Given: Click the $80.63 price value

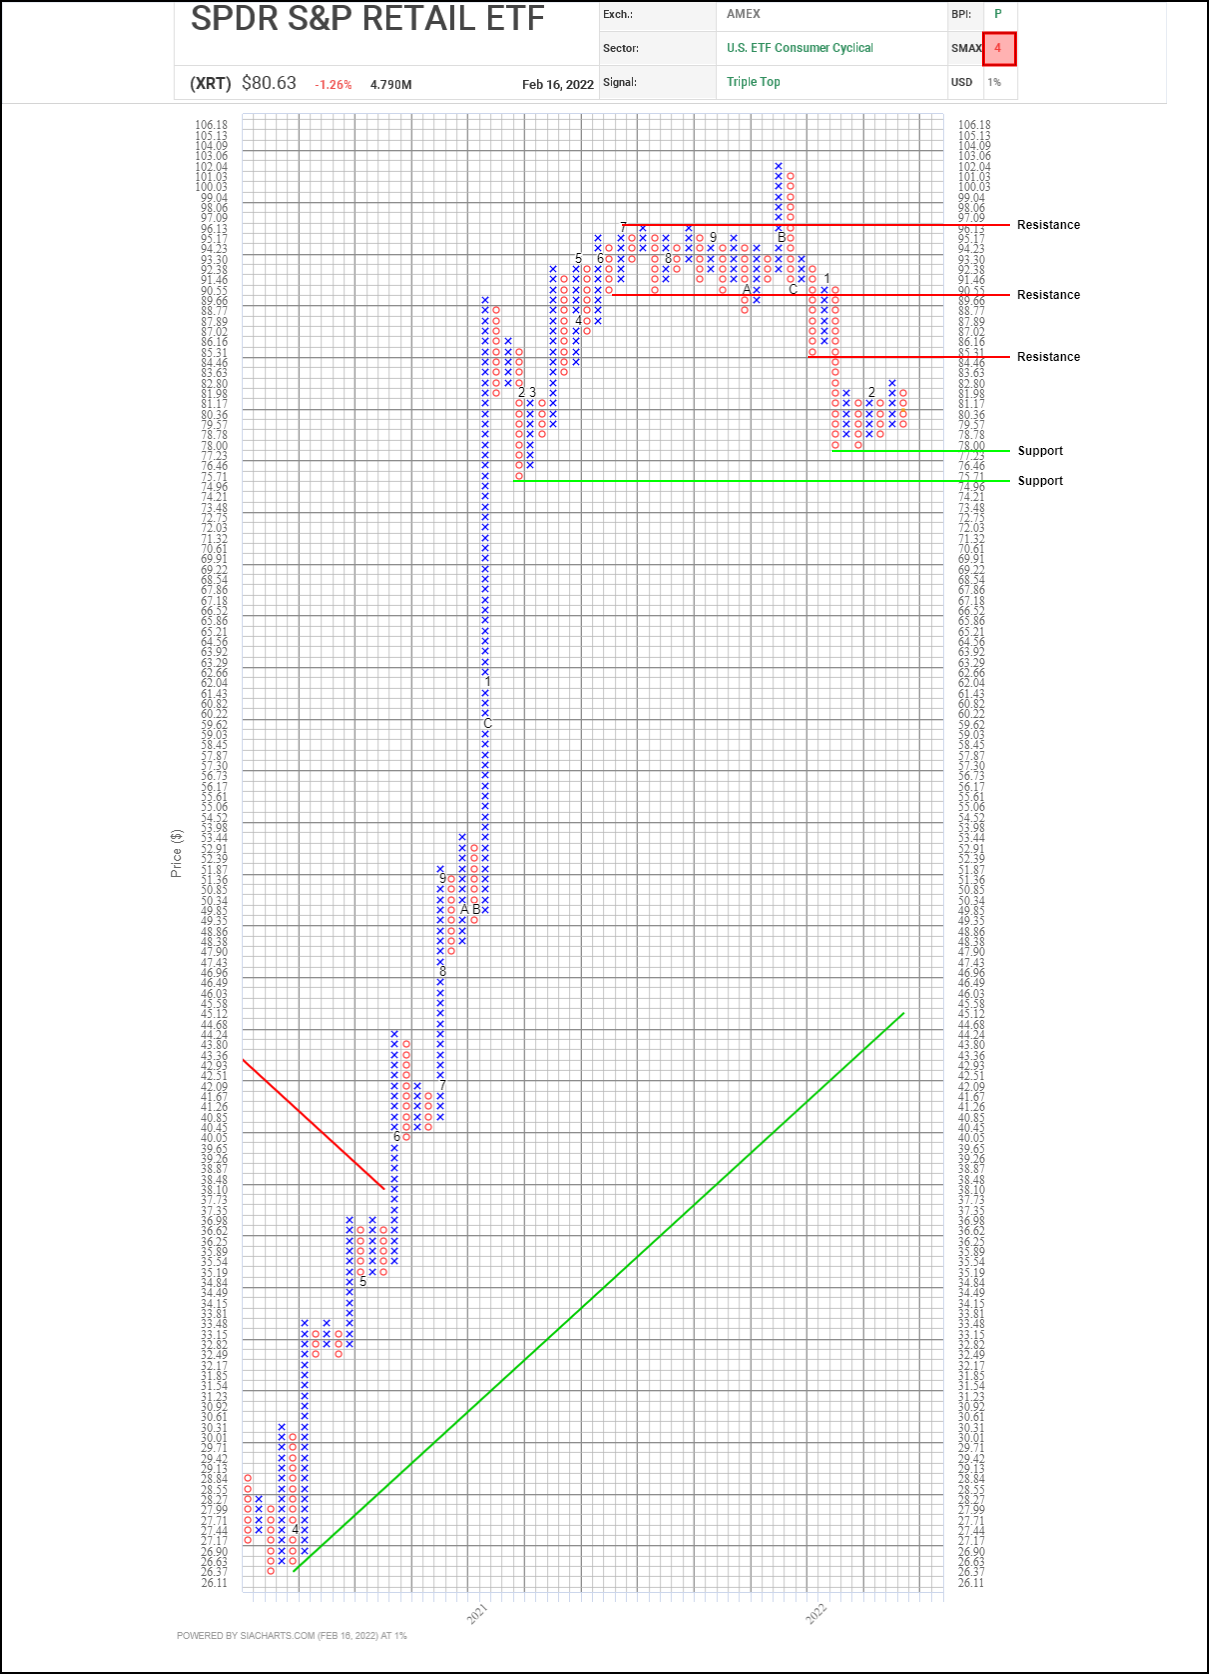Looking at the screenshot, I should click(269, 83).
